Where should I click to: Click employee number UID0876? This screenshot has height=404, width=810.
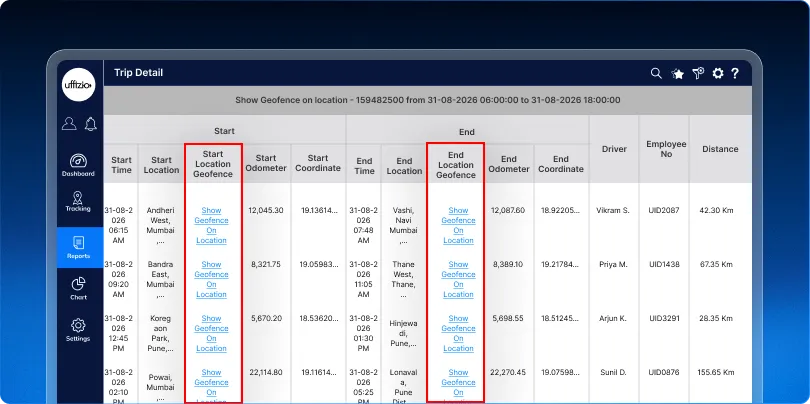click(x=664, y=372)
